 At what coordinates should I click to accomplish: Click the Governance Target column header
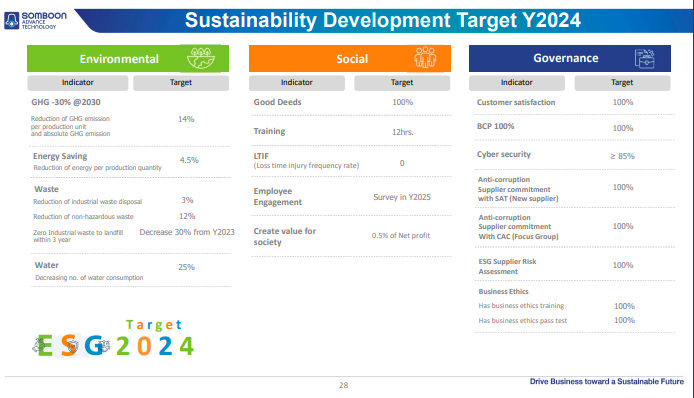tap(622, 83)
